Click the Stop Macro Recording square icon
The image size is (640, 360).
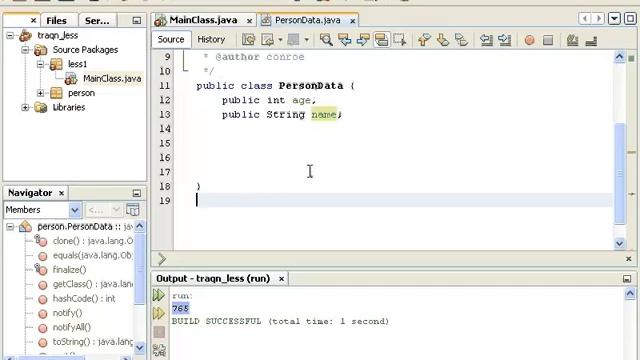[548, 40]
